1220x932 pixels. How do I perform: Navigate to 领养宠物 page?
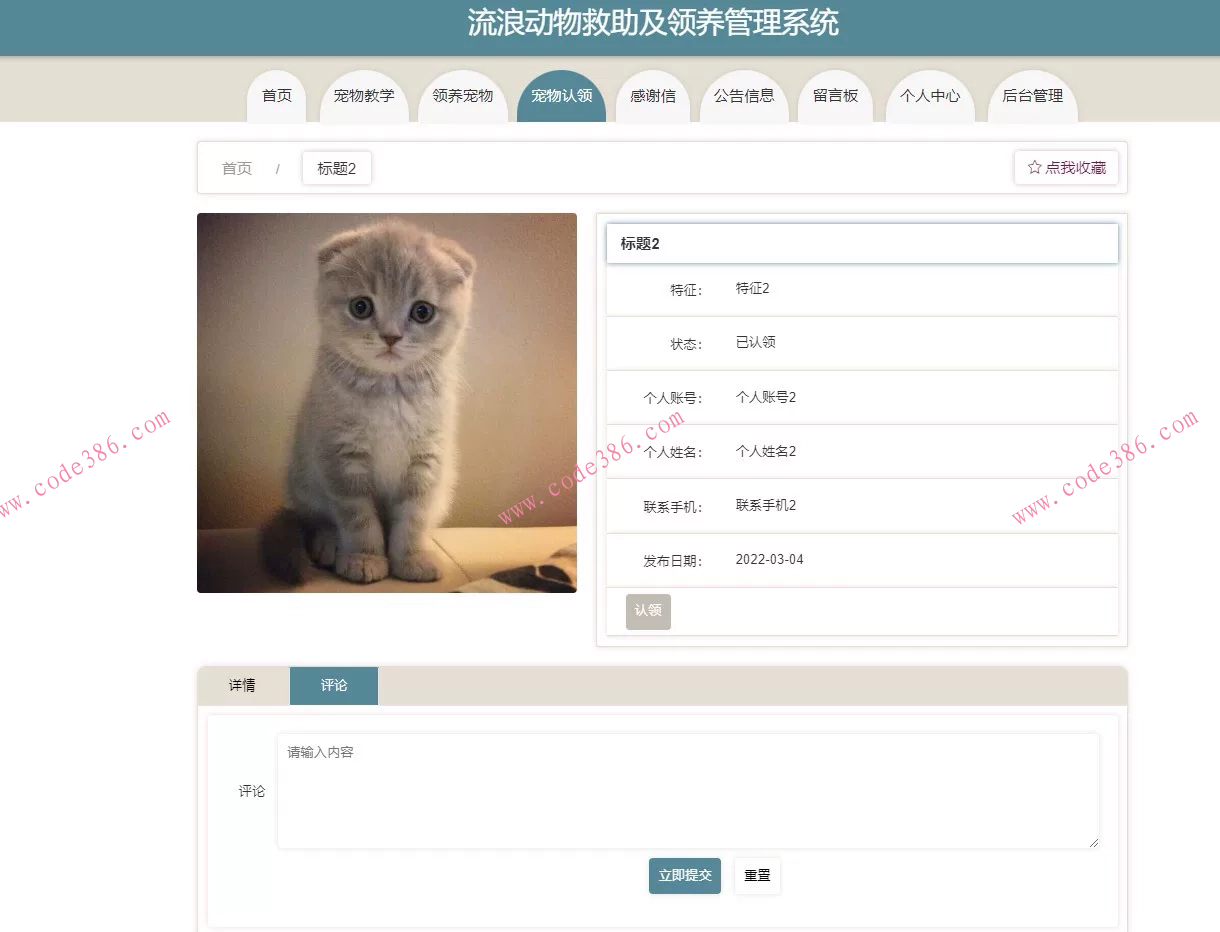point(462,97)
